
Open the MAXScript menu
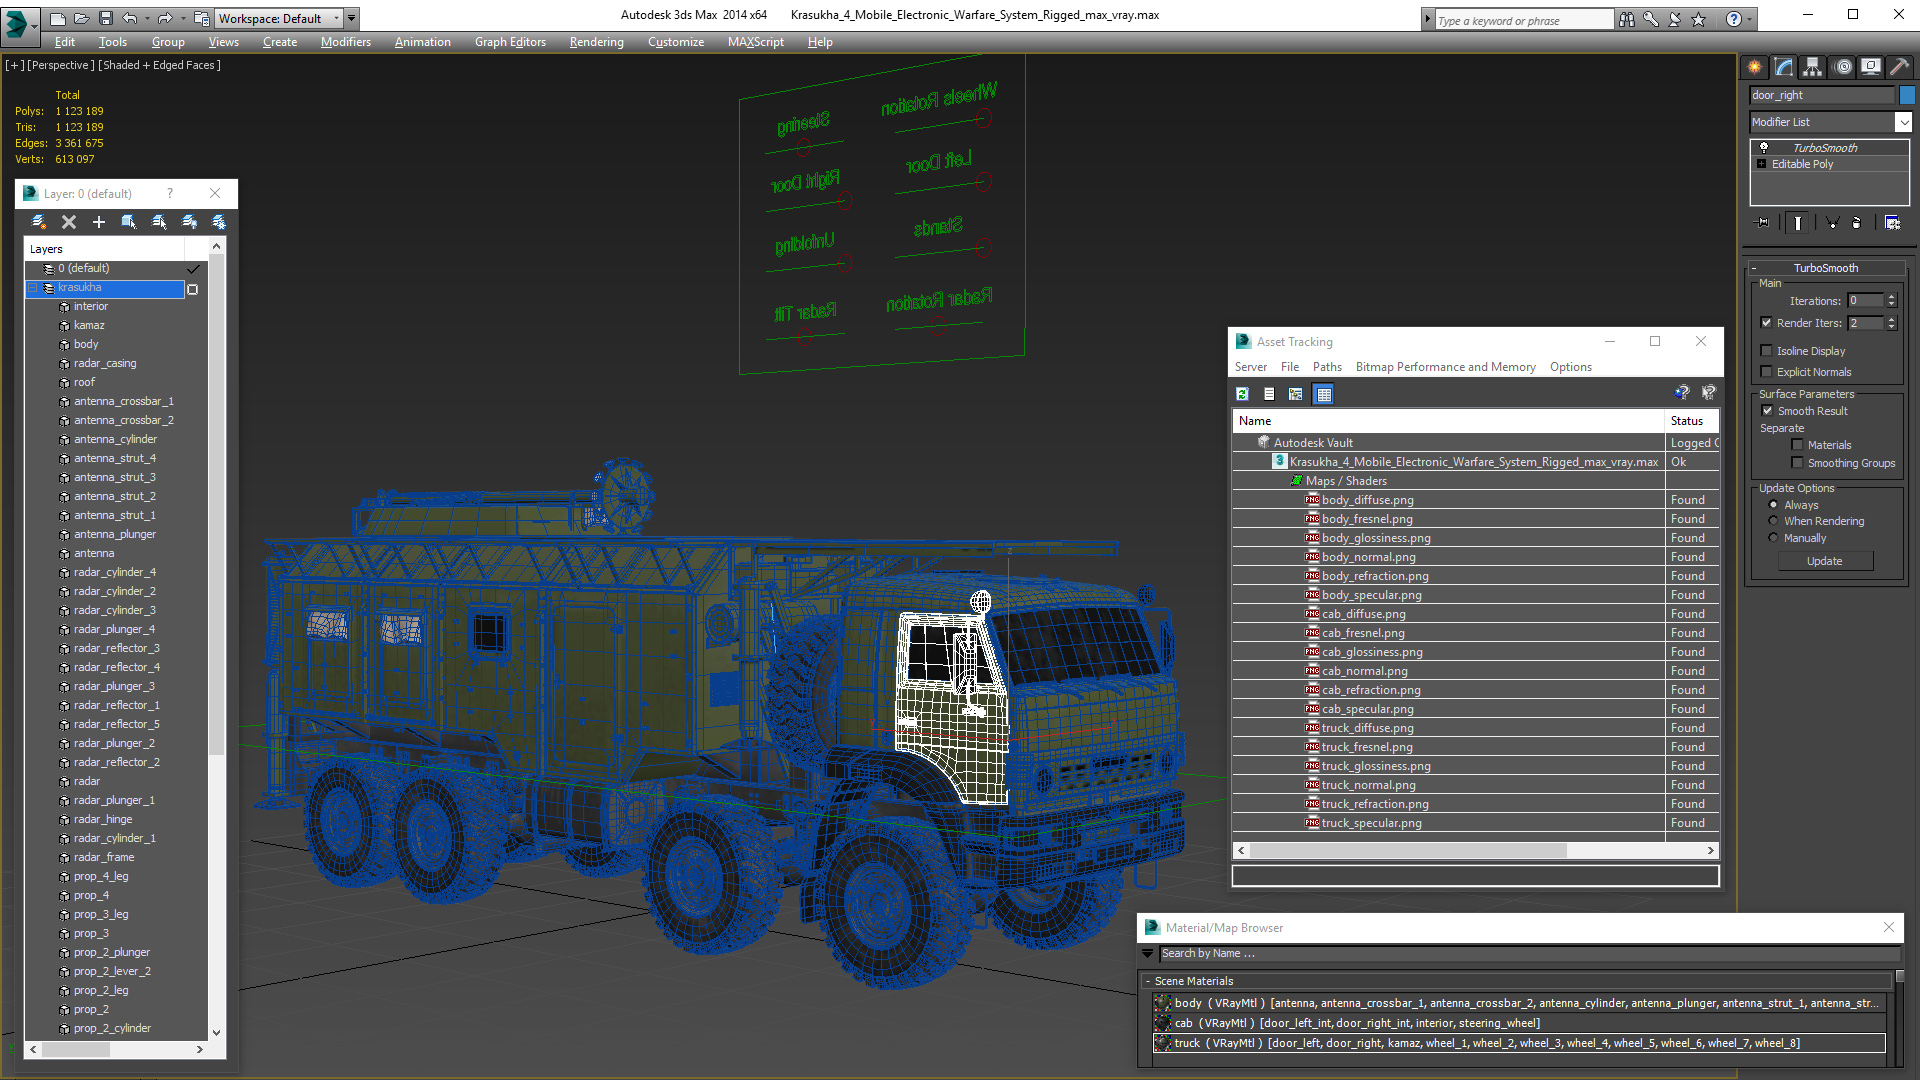click(755, 42)
